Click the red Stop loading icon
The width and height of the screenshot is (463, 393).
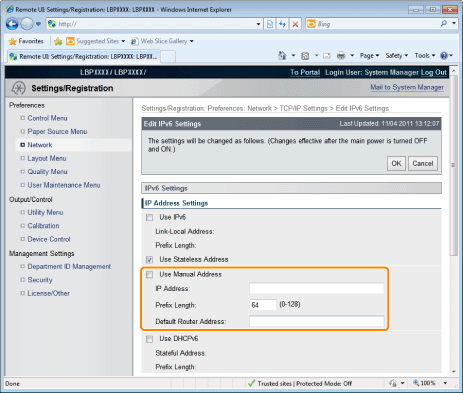[295, 24]
